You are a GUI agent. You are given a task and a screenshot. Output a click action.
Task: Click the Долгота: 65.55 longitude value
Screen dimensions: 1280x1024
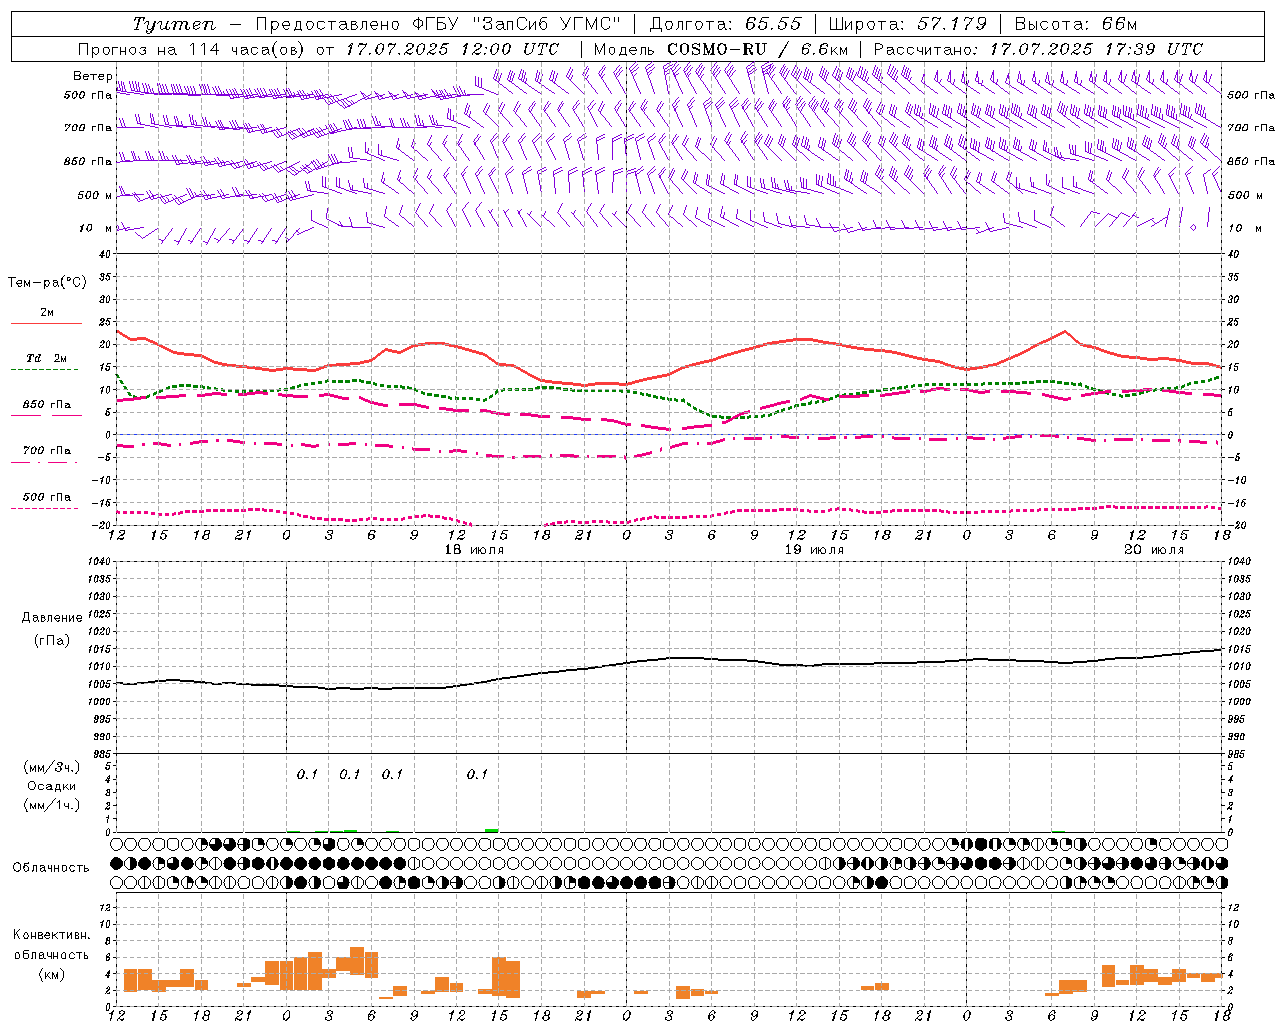coord(726,24)
